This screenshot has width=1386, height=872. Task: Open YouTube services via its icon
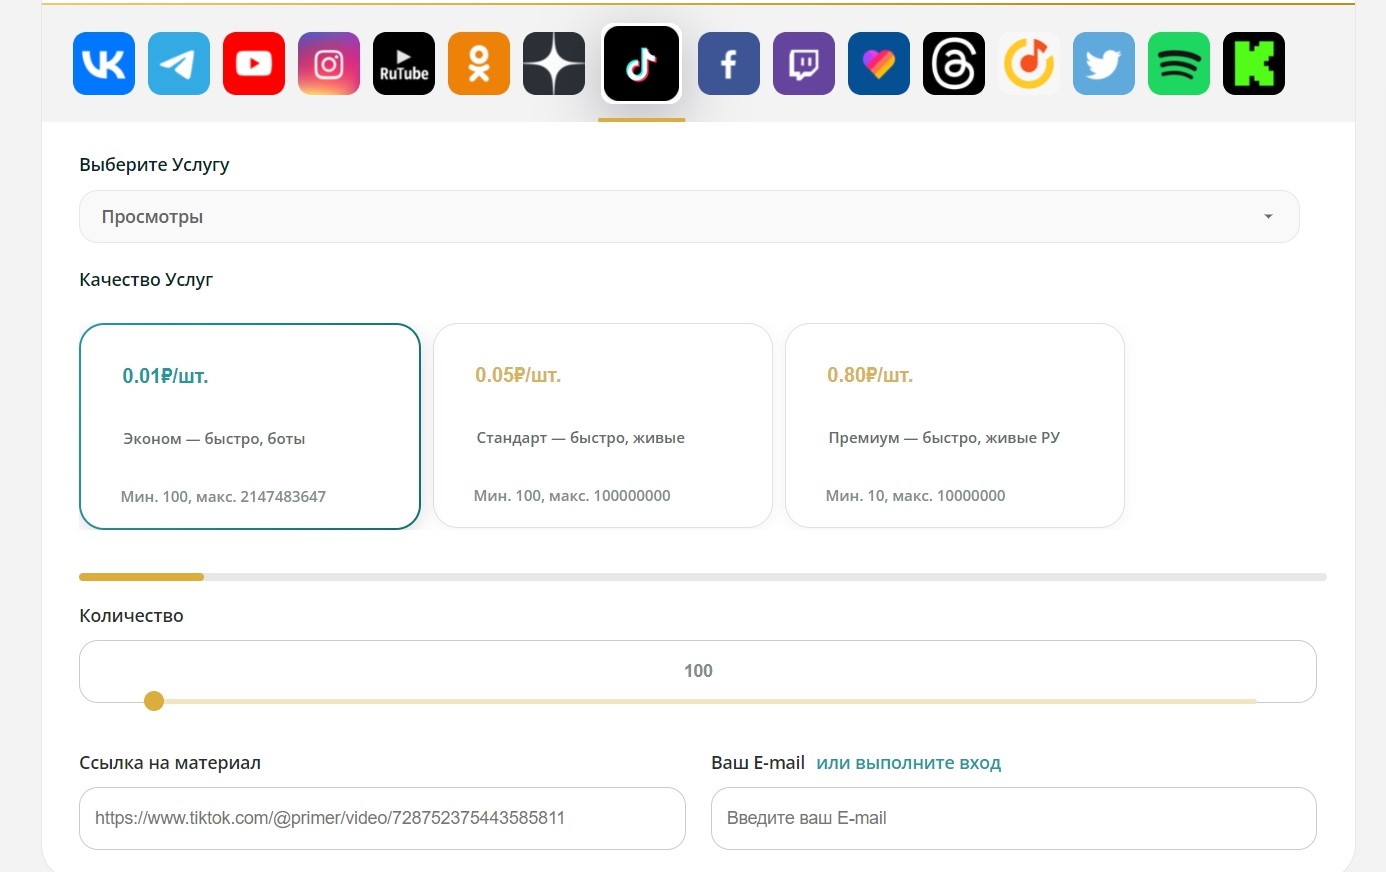point(254,64)
